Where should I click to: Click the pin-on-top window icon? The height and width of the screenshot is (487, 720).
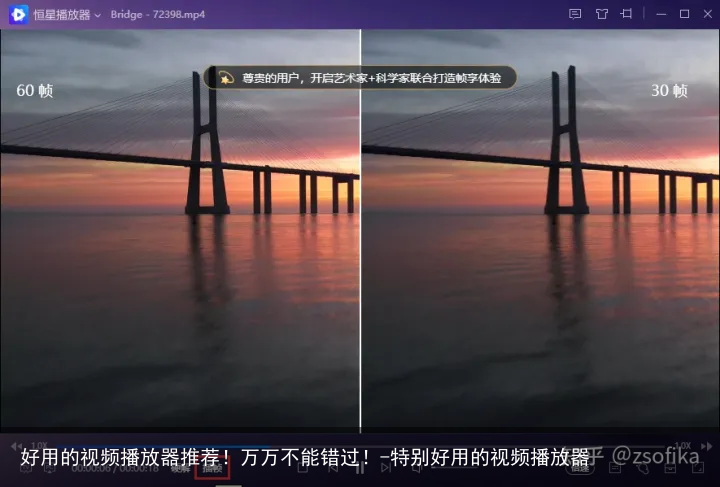627,14
